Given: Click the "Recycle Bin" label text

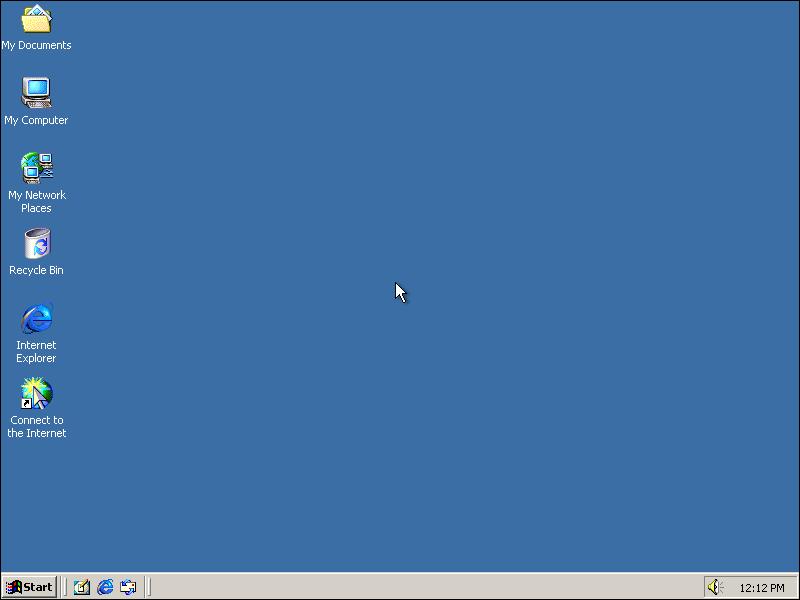Looking at the screenshot, I should pos(36,270).
